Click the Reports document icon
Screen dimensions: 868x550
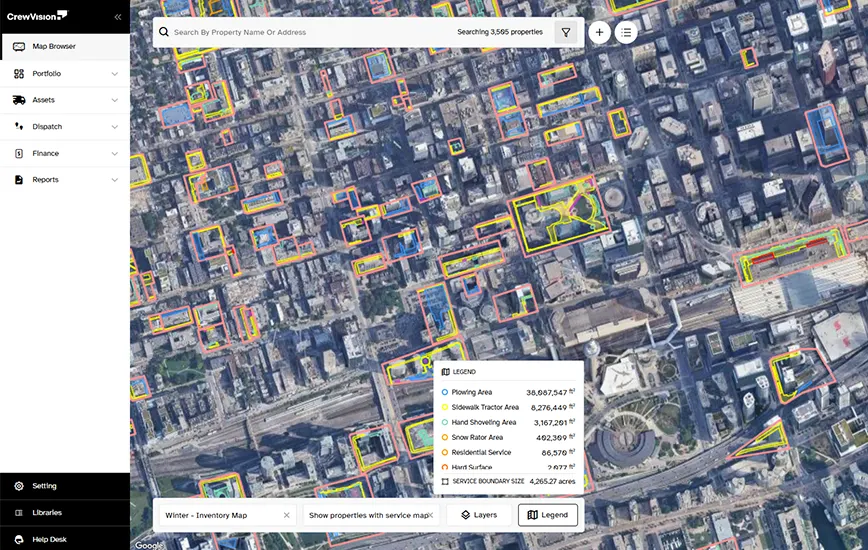click(19, 180)
